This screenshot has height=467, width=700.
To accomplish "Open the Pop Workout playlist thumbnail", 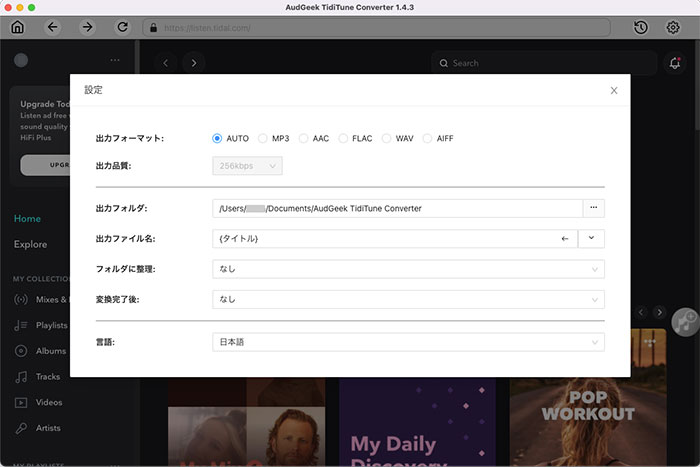I will [588, 422].
